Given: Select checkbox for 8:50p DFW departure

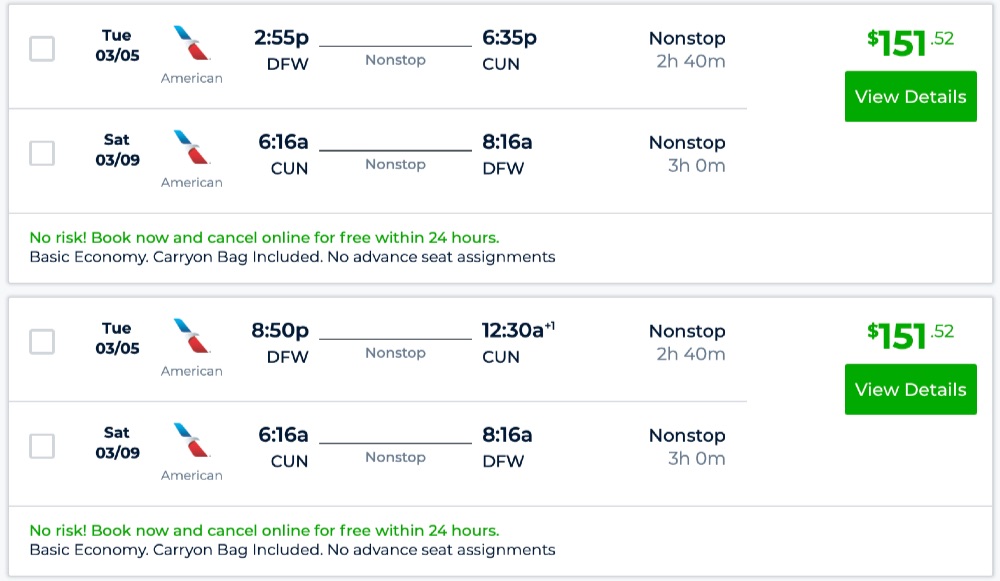Looking at the screenshot, I should (42, 341).
